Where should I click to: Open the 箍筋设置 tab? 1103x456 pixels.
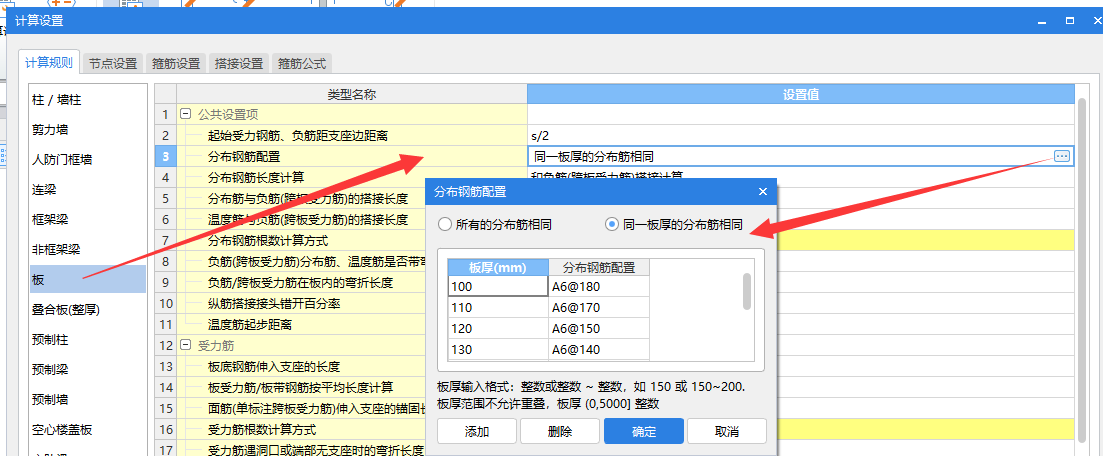176,63
